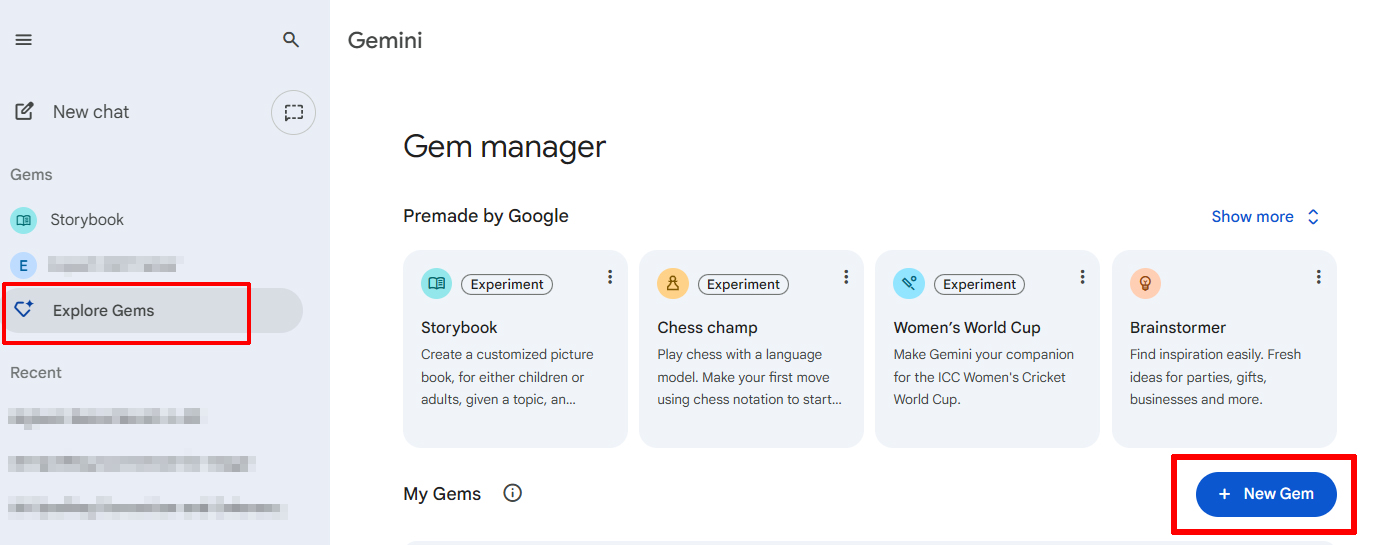Click the search magnifier icon

click(291, 40)
